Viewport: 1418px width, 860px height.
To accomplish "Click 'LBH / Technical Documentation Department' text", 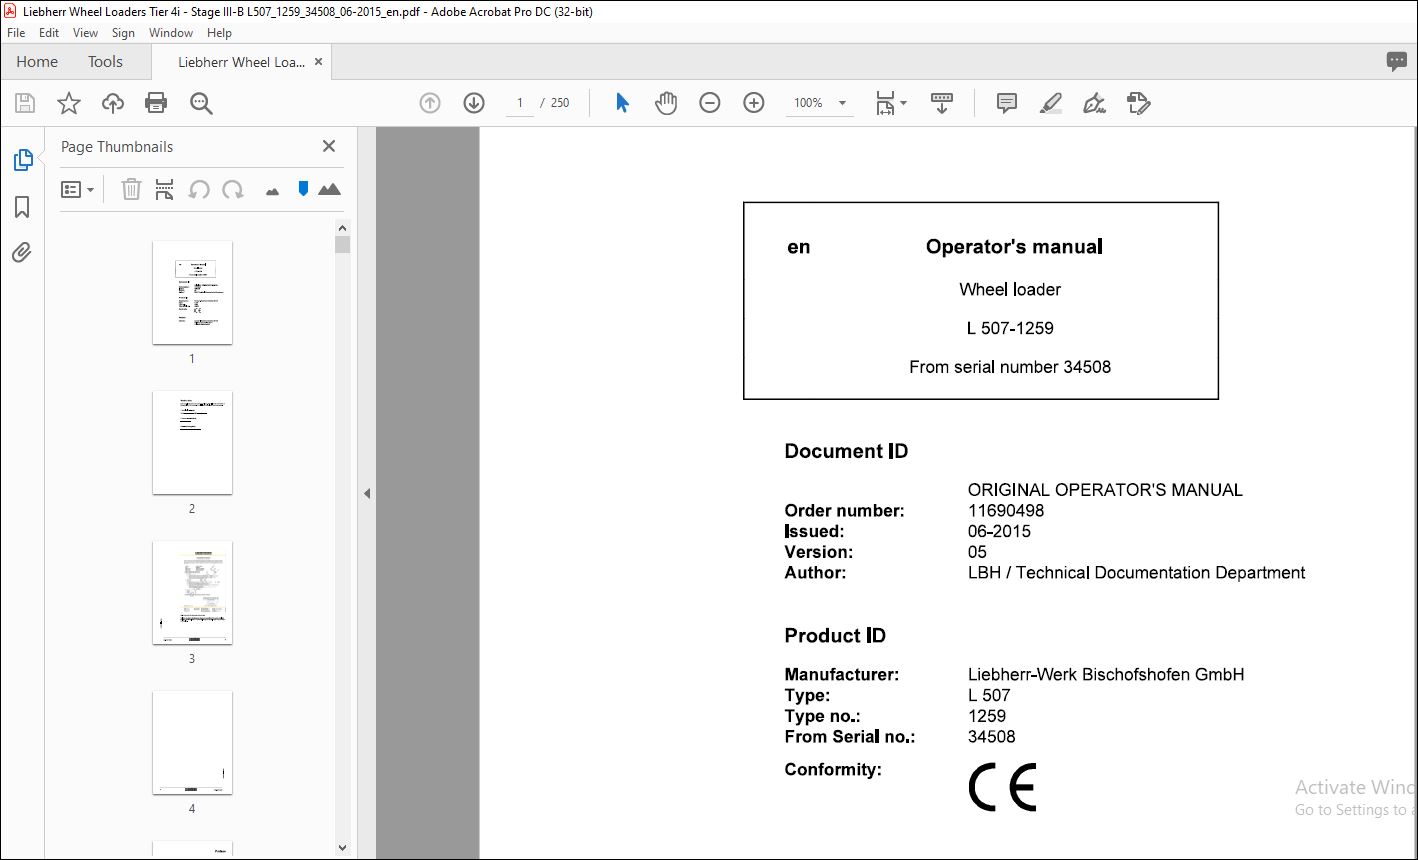I will coord(1136,573).
